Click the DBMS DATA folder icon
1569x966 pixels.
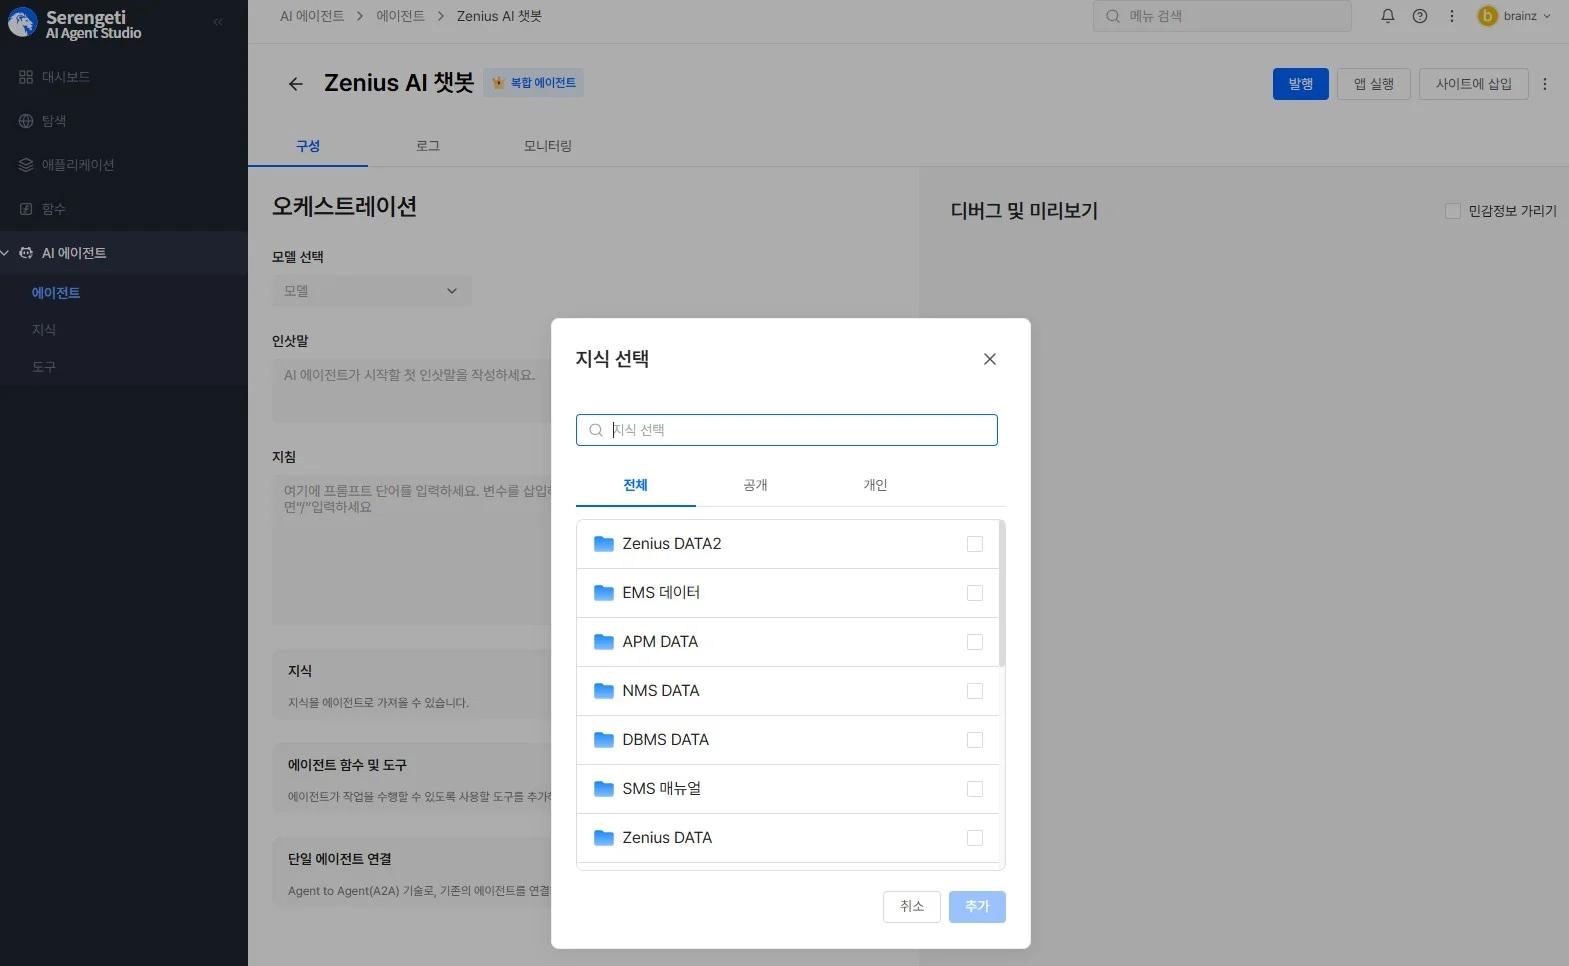(604, 740)
